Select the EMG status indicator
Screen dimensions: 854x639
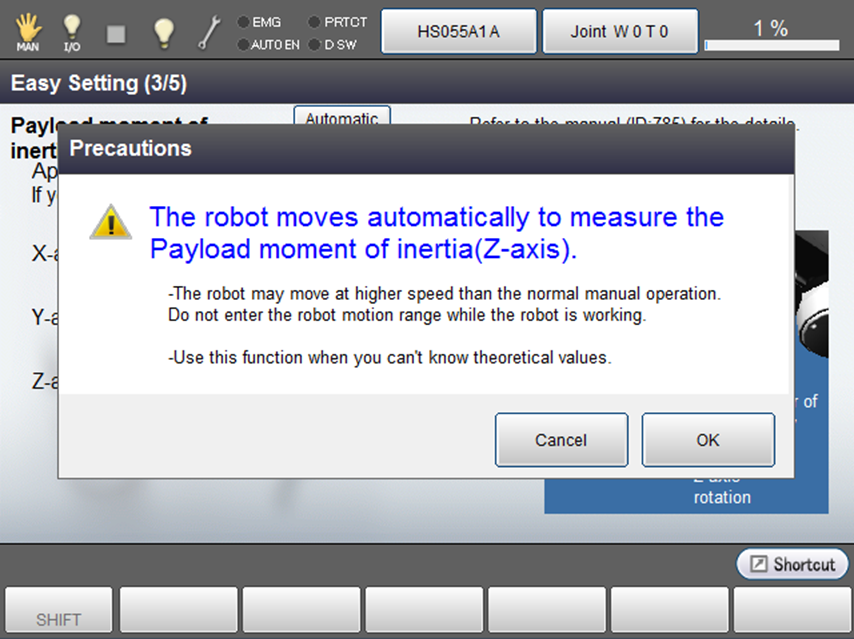point(243,21)
